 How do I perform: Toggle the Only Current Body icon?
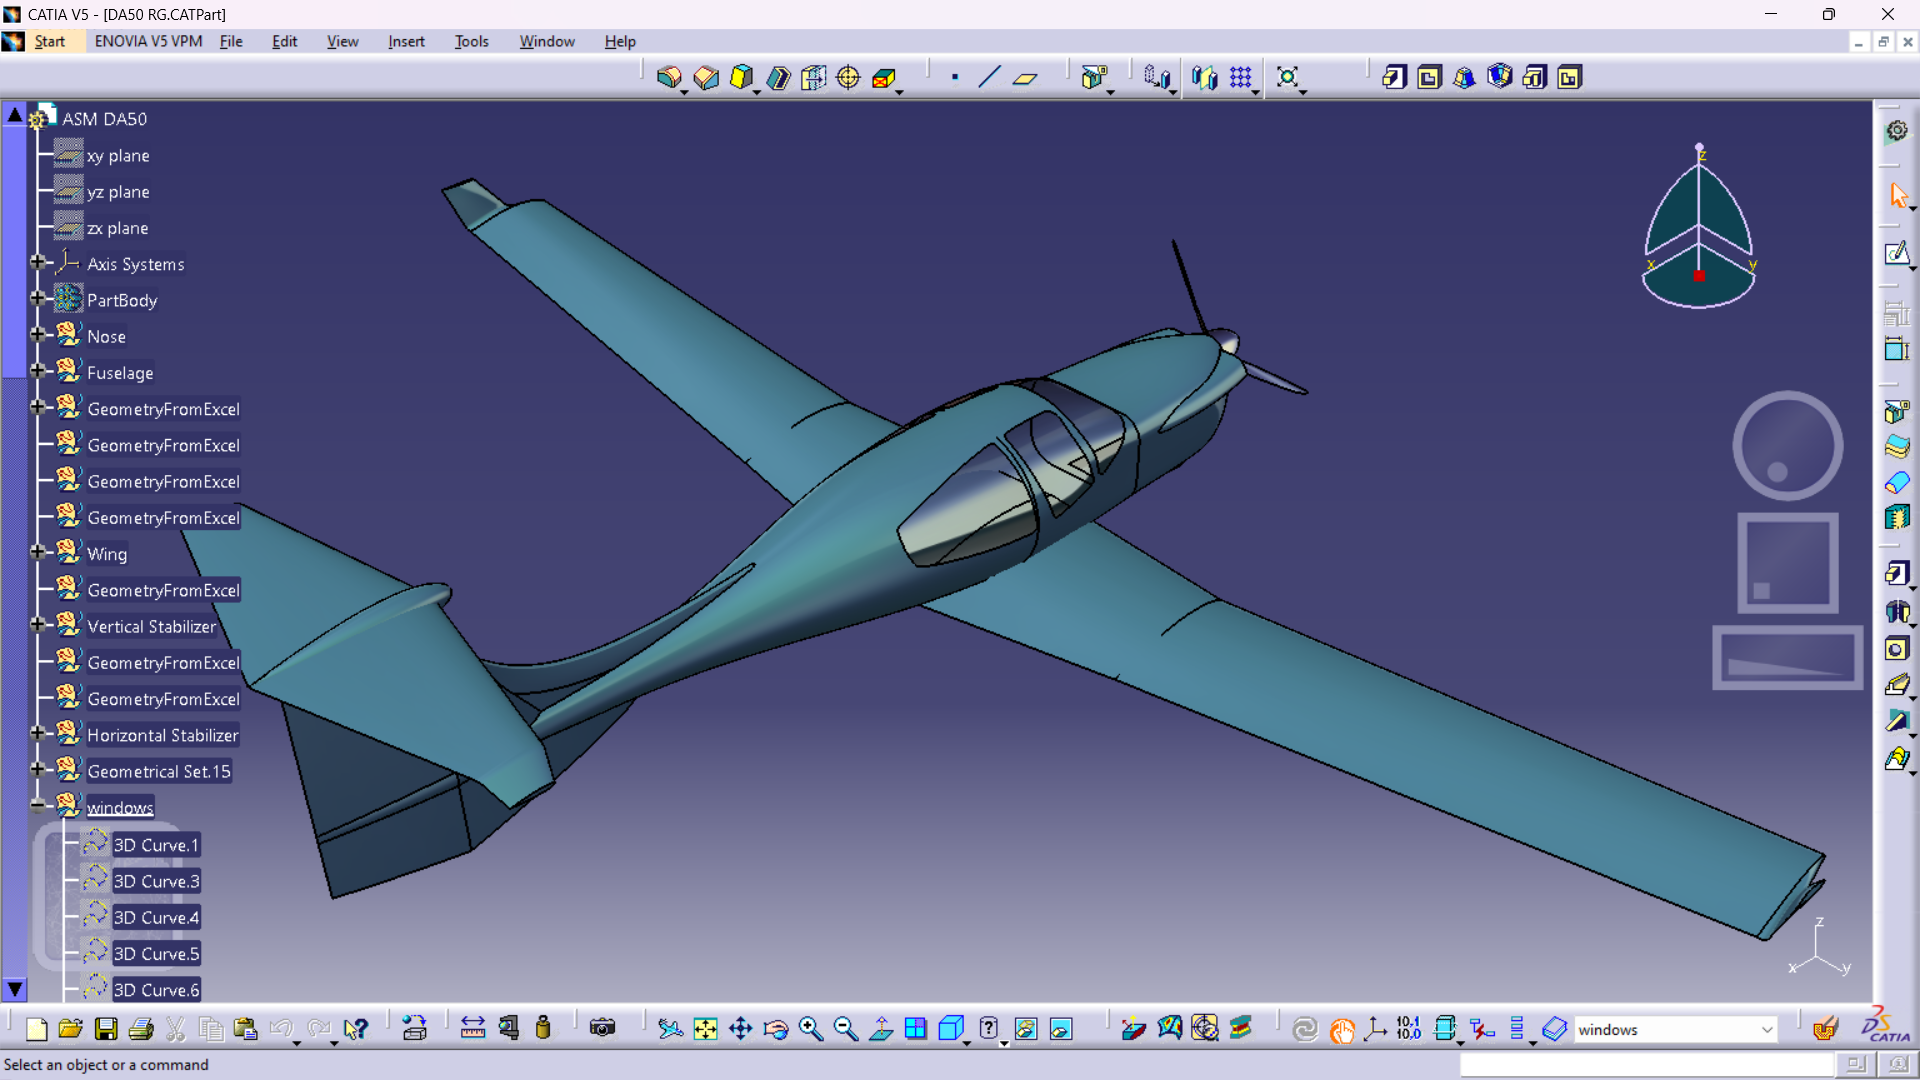[1446, 1029]
